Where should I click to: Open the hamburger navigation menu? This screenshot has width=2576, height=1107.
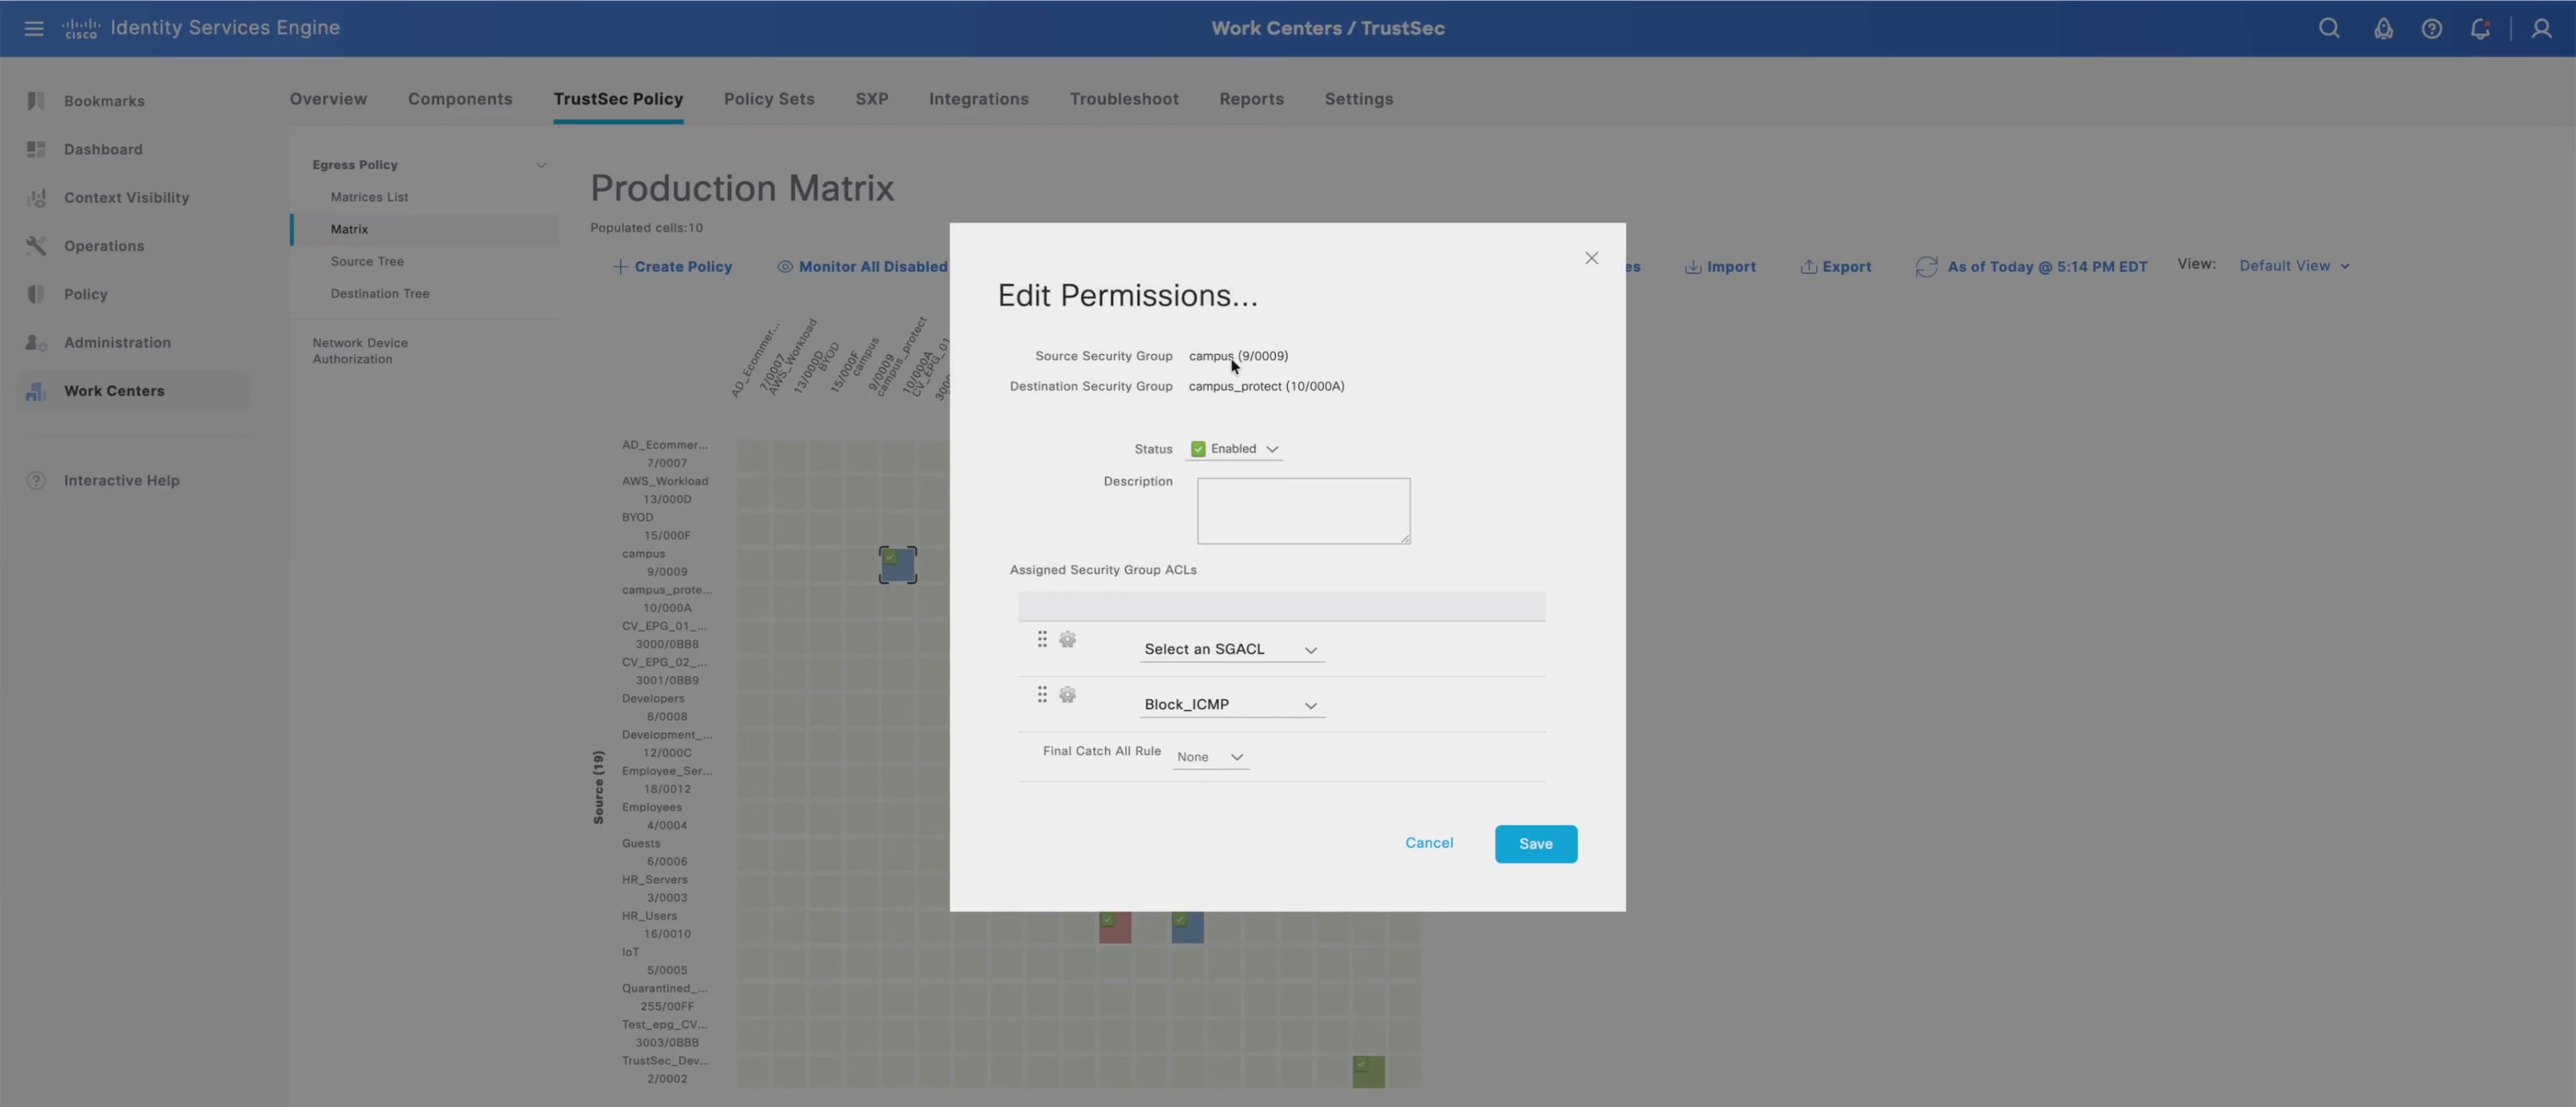click(x=34, y=28)
